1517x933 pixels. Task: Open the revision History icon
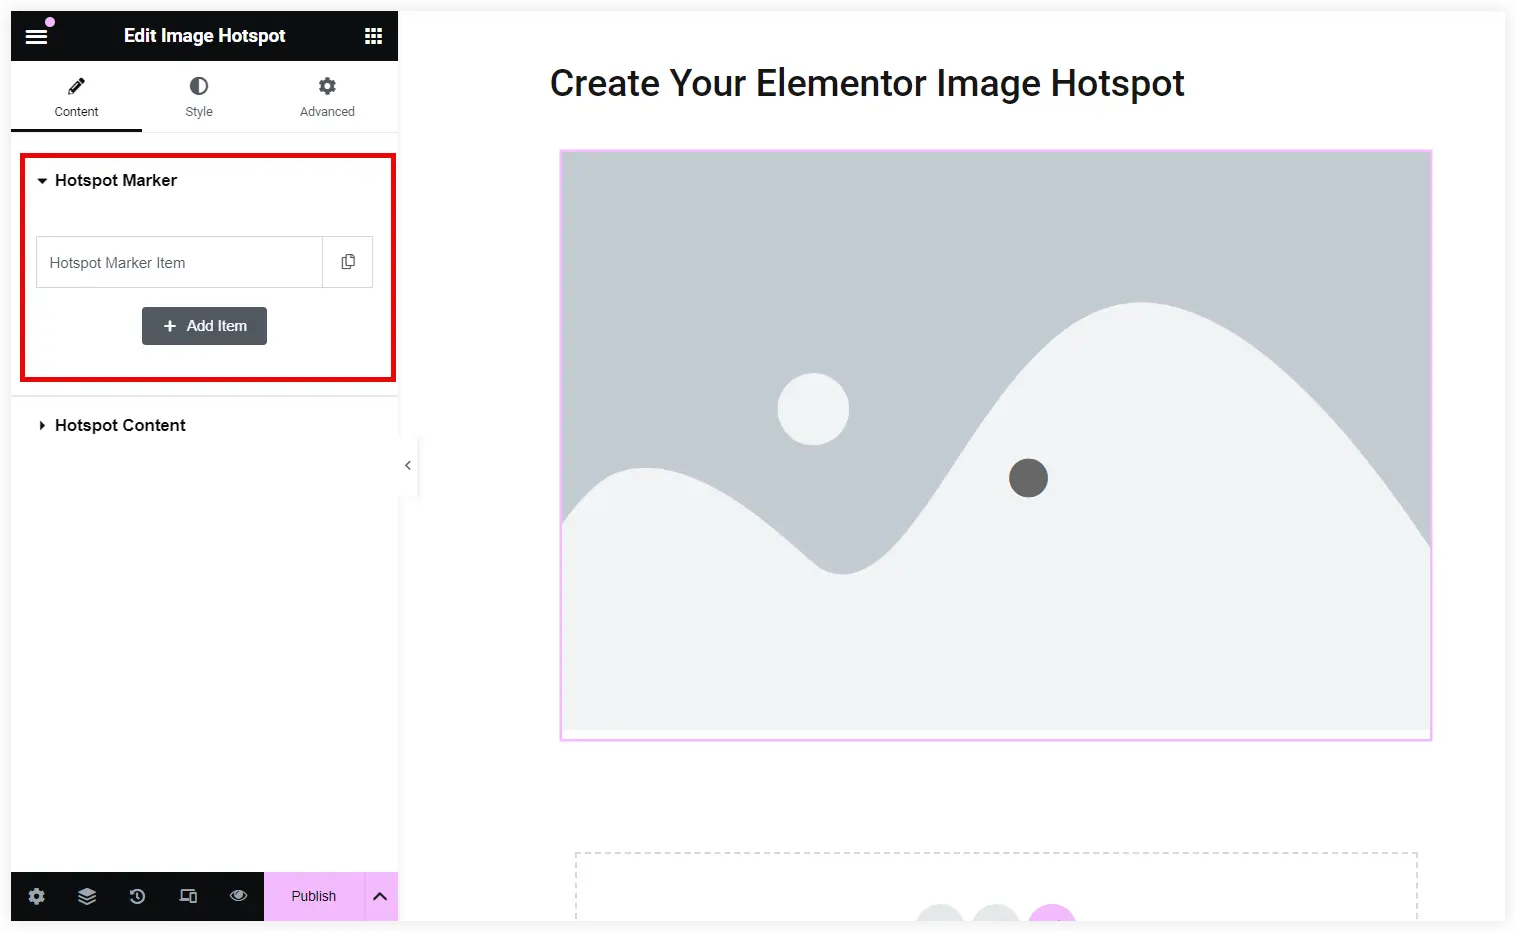click(x=137, y=896)
